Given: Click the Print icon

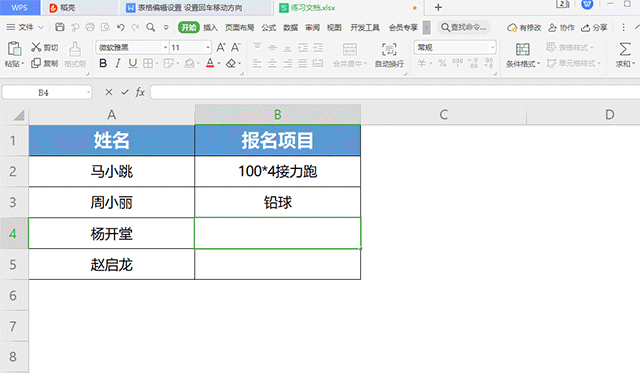Looking at the screenshot, I should pyautogui.click(x=90, y=27).
